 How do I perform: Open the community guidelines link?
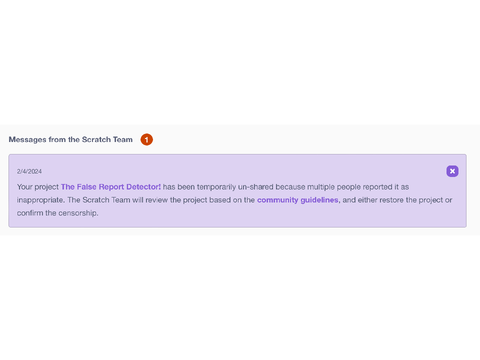point(298,200)
